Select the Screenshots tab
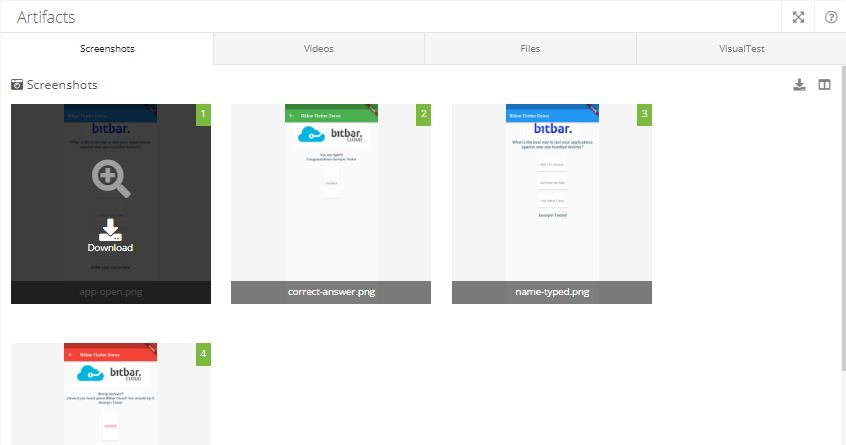Screen dimensions: 846x445 [107, 48]
